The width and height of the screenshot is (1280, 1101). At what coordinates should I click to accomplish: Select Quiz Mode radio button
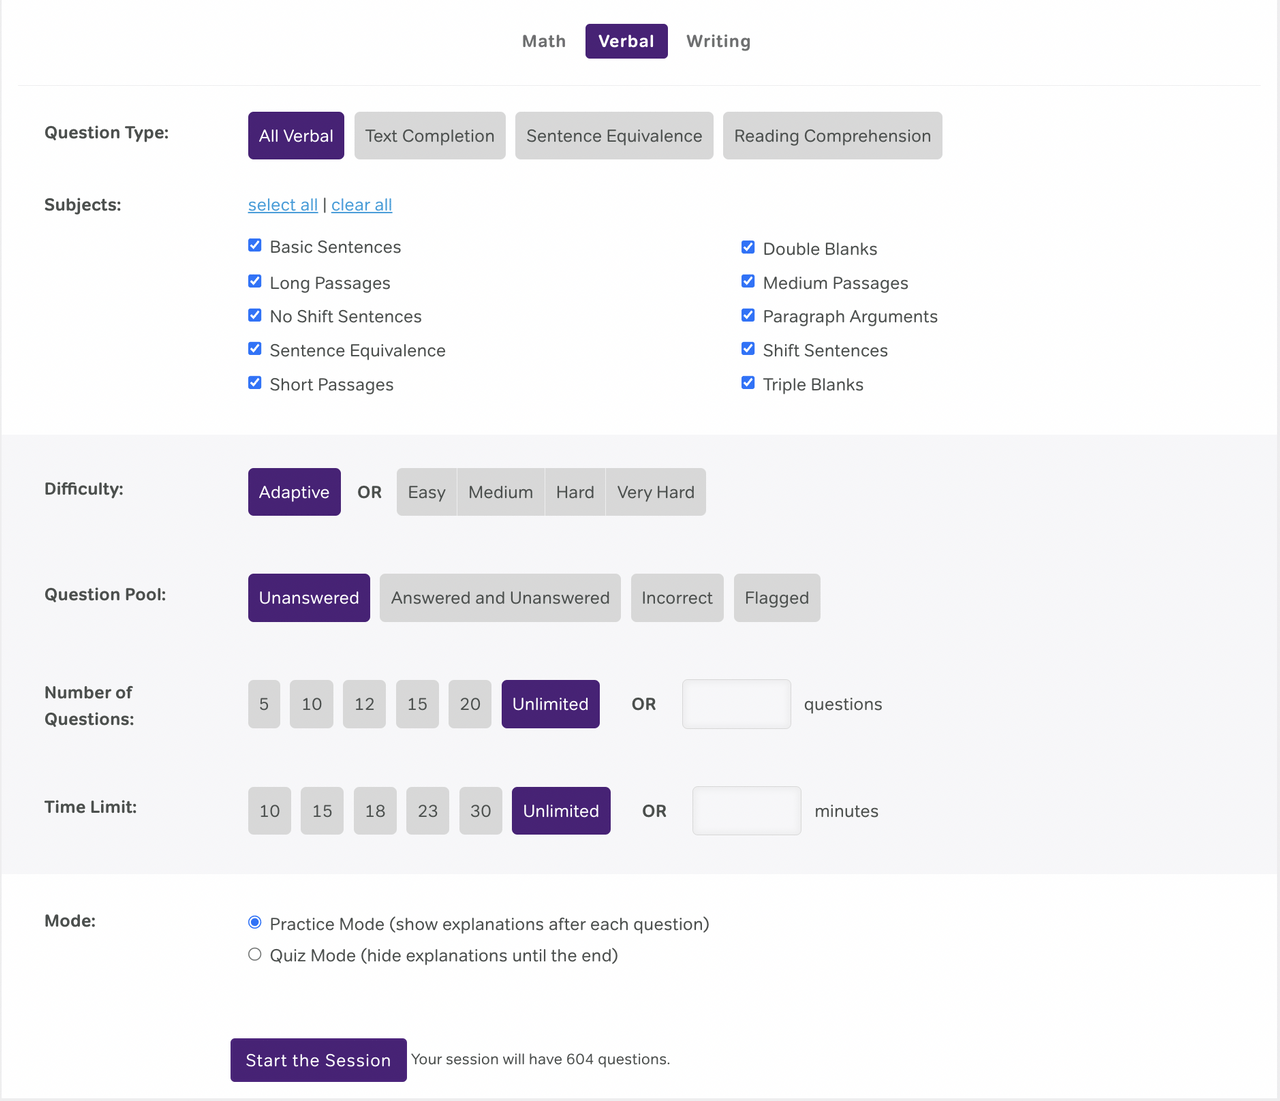[x=255, y=955]
